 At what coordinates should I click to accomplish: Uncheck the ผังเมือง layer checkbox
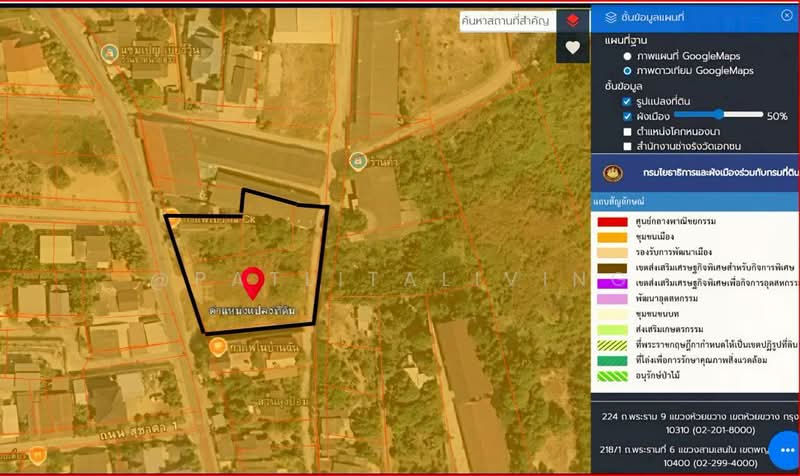click(627, 116)
